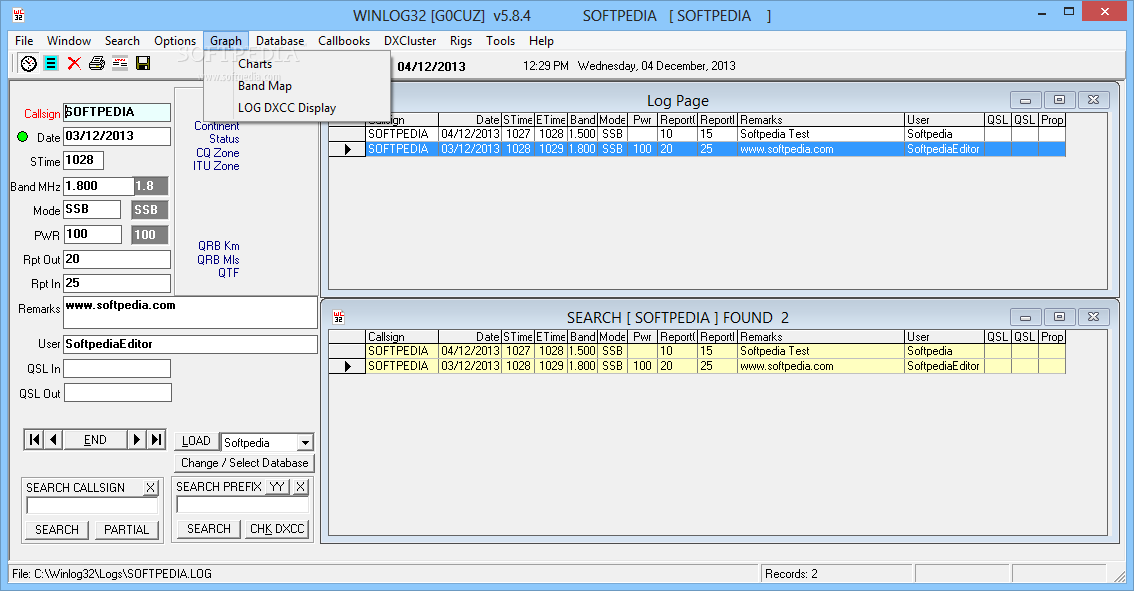Click the SEARCH CALLSIGN text box
The image size is (1134, 591).
click(92, 506)
